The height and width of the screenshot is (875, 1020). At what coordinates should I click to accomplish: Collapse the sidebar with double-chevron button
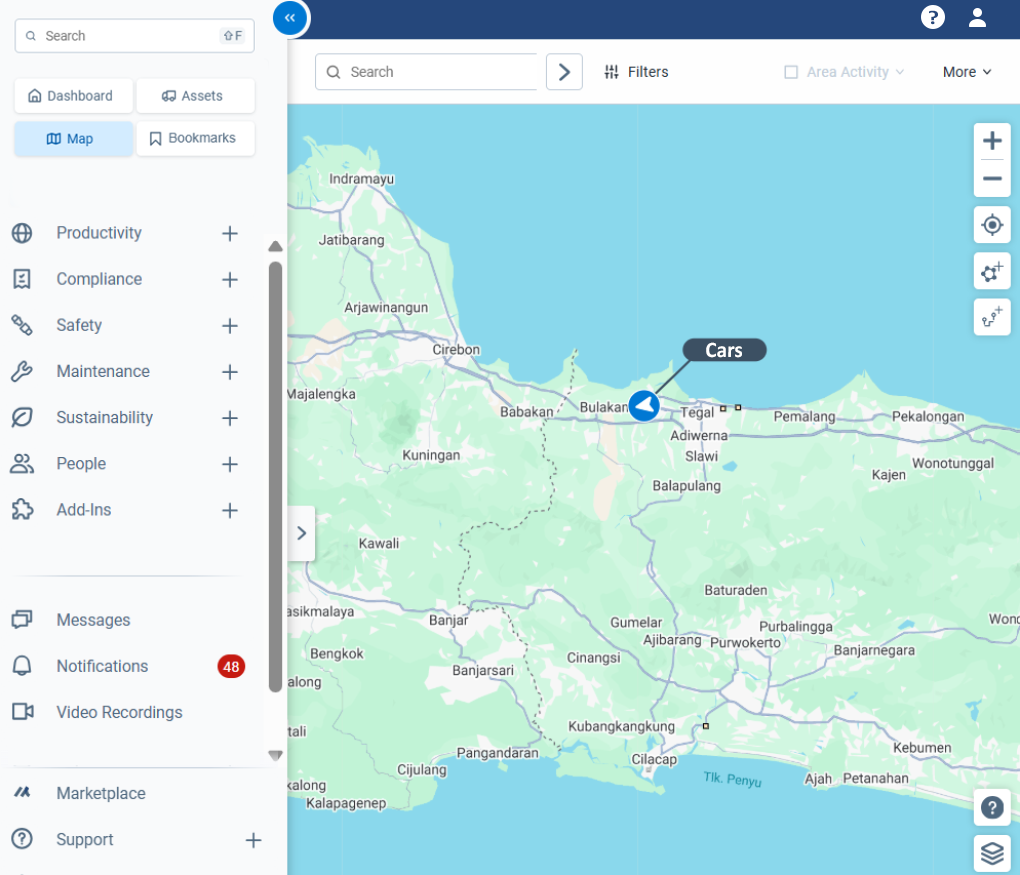pos(290,17)
